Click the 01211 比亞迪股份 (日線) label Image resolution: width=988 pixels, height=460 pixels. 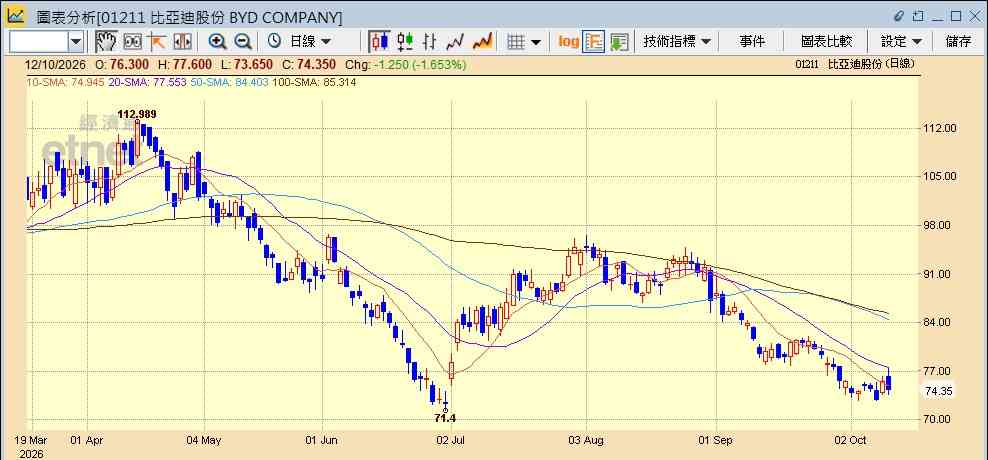coord(854,64)
